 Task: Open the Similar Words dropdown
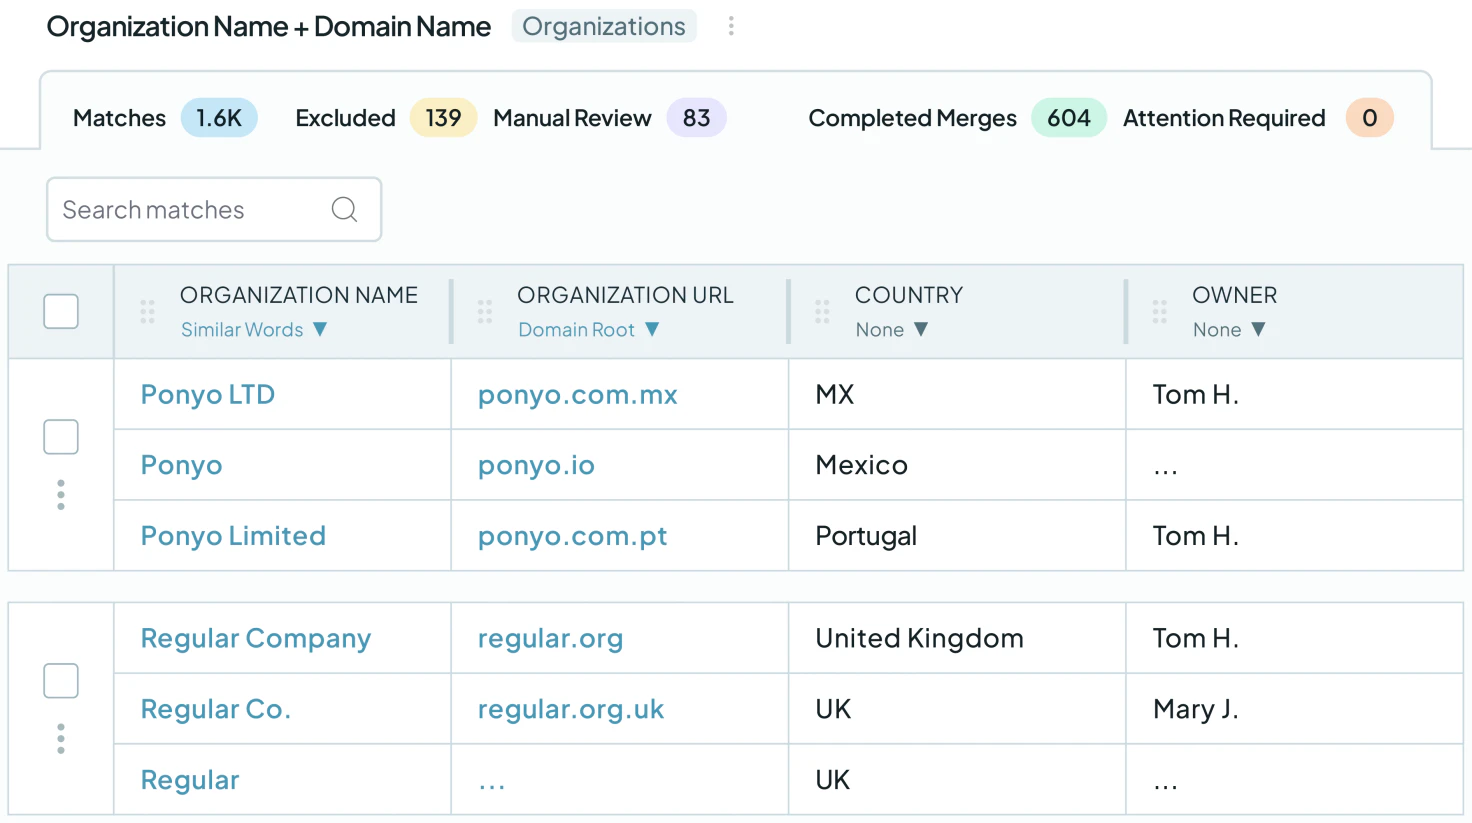tap(254, 330)
